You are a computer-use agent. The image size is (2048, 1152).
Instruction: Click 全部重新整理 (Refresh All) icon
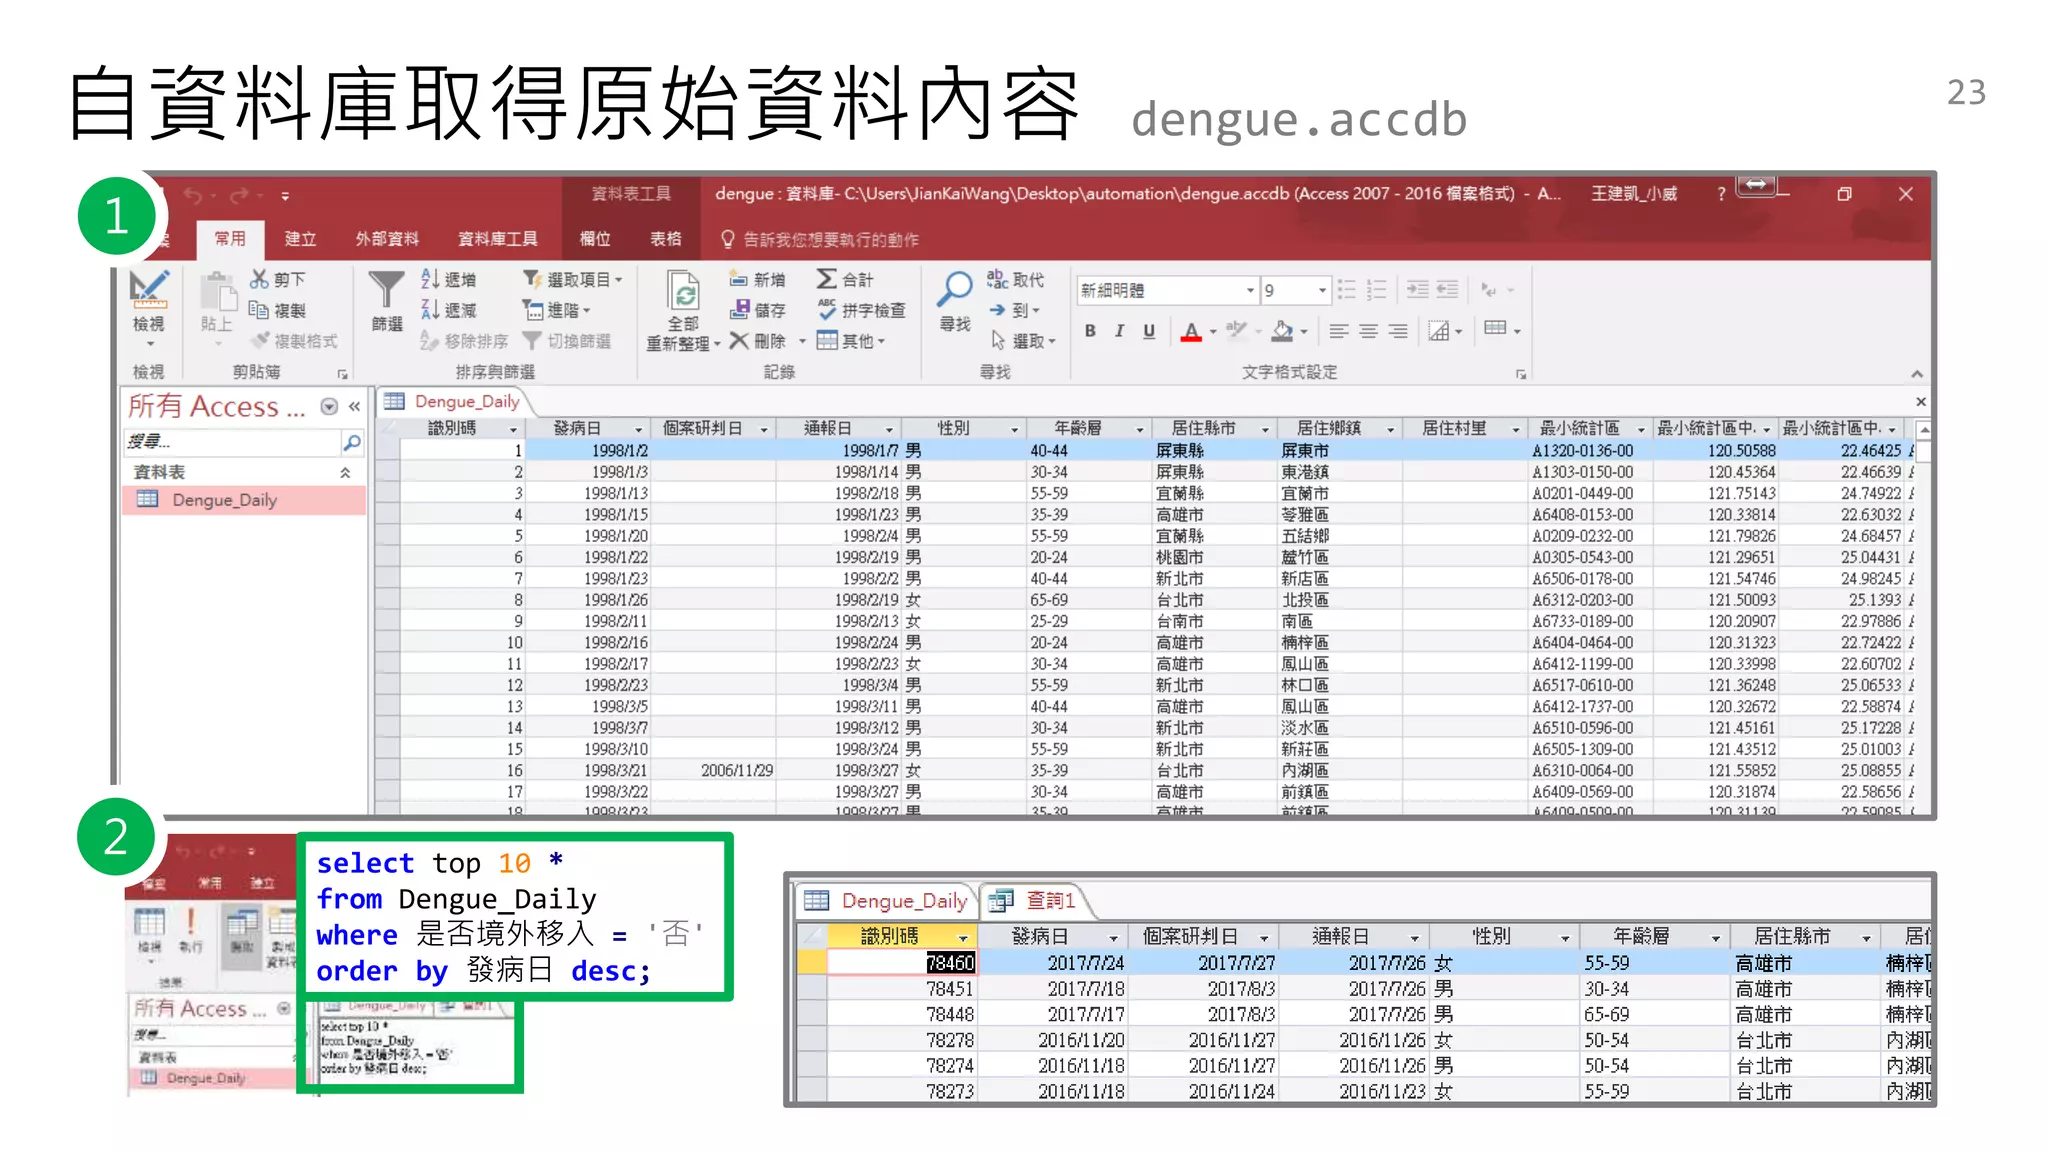(x=683, y=291)
